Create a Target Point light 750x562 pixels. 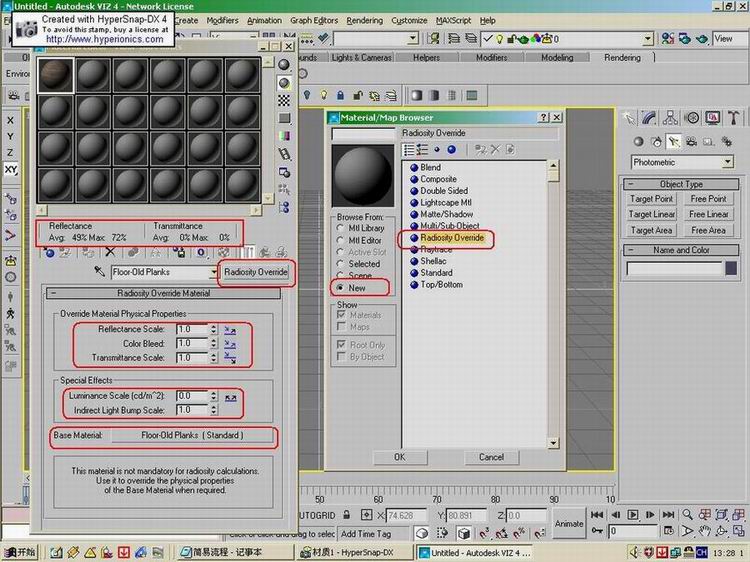point(651,198)
